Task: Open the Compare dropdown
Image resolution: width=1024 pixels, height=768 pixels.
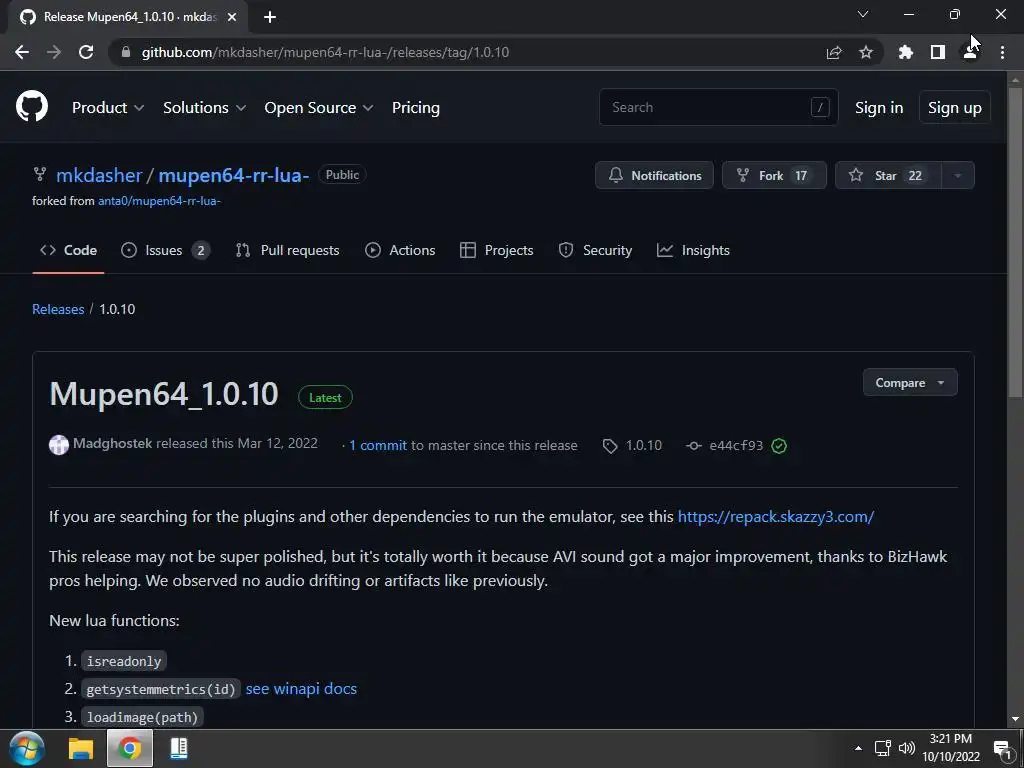Action: [x=910, y=383]
